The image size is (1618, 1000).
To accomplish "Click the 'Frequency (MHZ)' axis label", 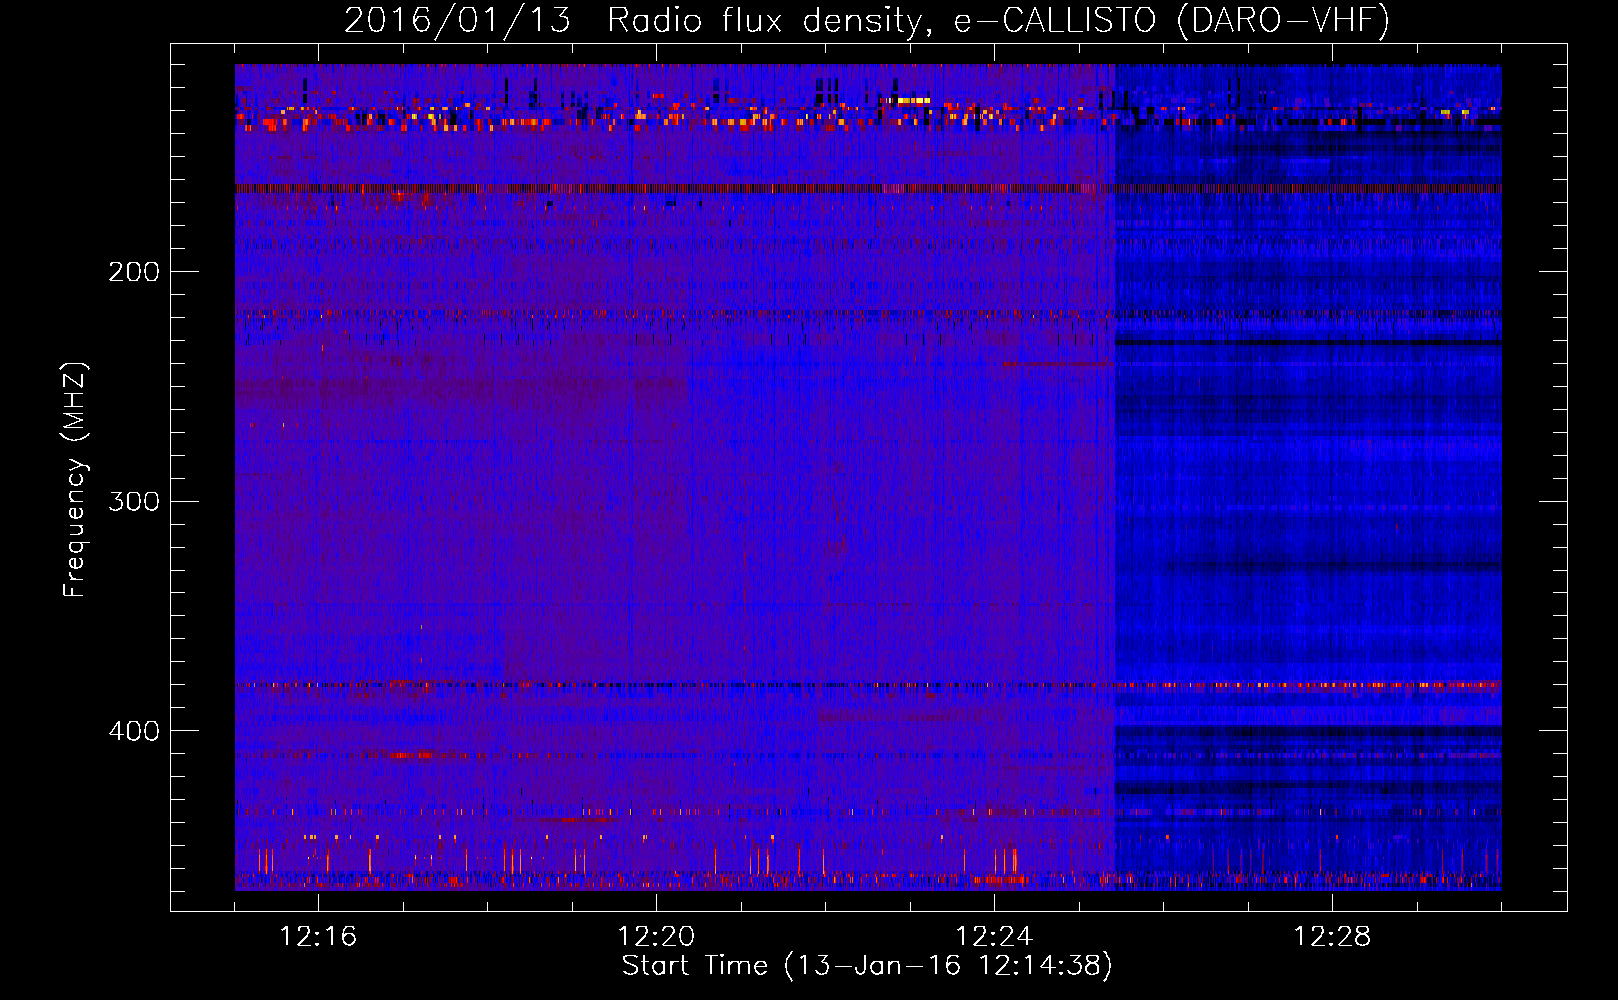I will (x=75, y=480).
